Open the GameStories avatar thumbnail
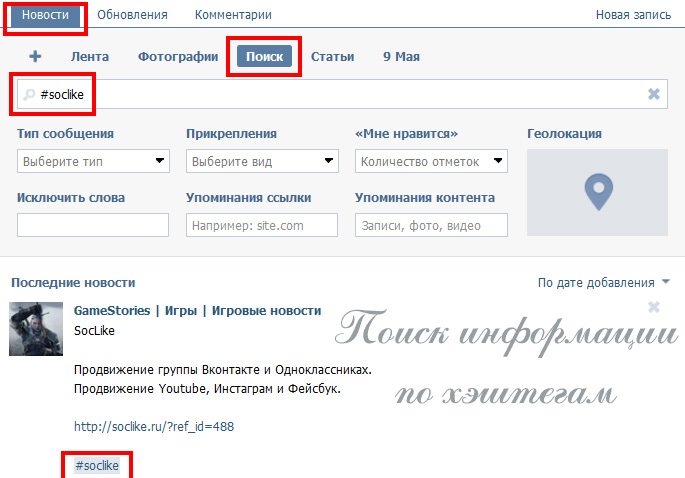 (36, 329)
